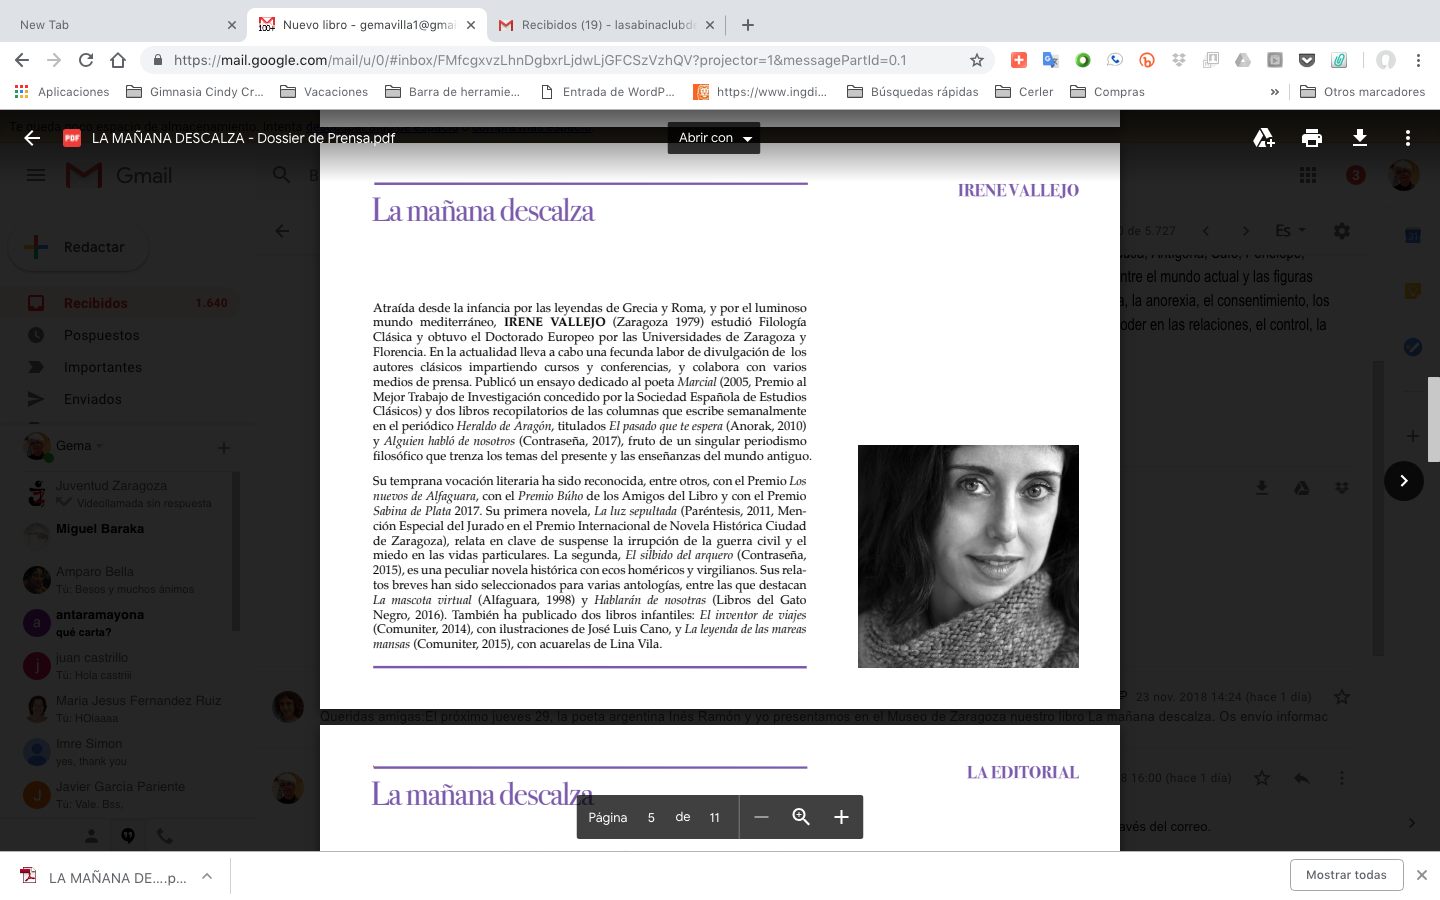Click the Irene Vallejo portrait photo
The image size is (1440, 900).
tap(968, 556)
